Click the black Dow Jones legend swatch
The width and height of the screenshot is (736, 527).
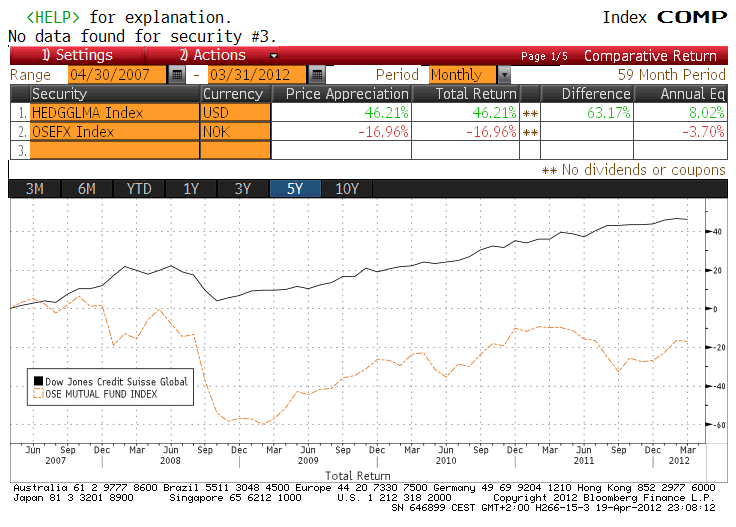point(38,381)
